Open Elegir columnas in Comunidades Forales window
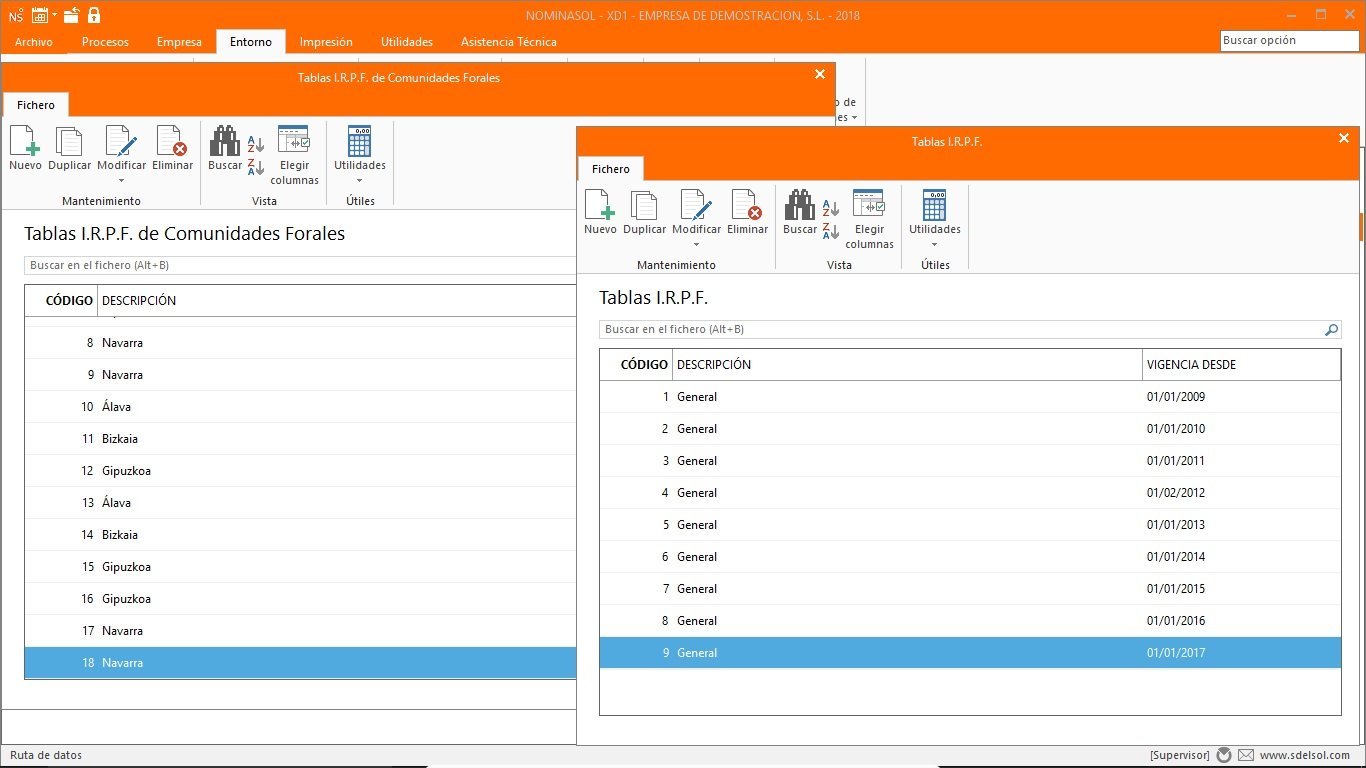Image resolution: width=1366 pixels, height=768 pixels. tap(294, 141)
